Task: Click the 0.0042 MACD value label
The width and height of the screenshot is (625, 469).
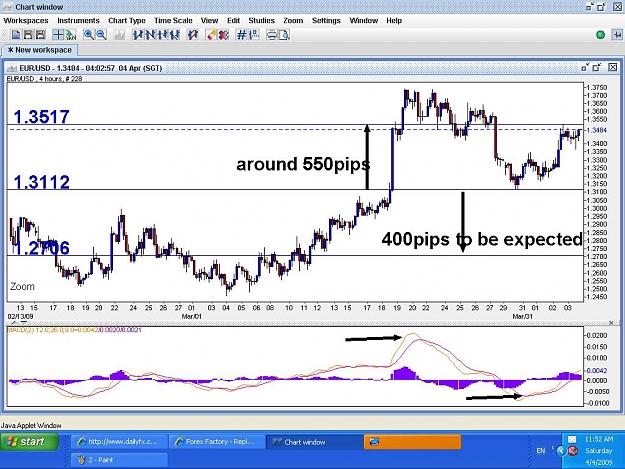Action: (598, 371)
